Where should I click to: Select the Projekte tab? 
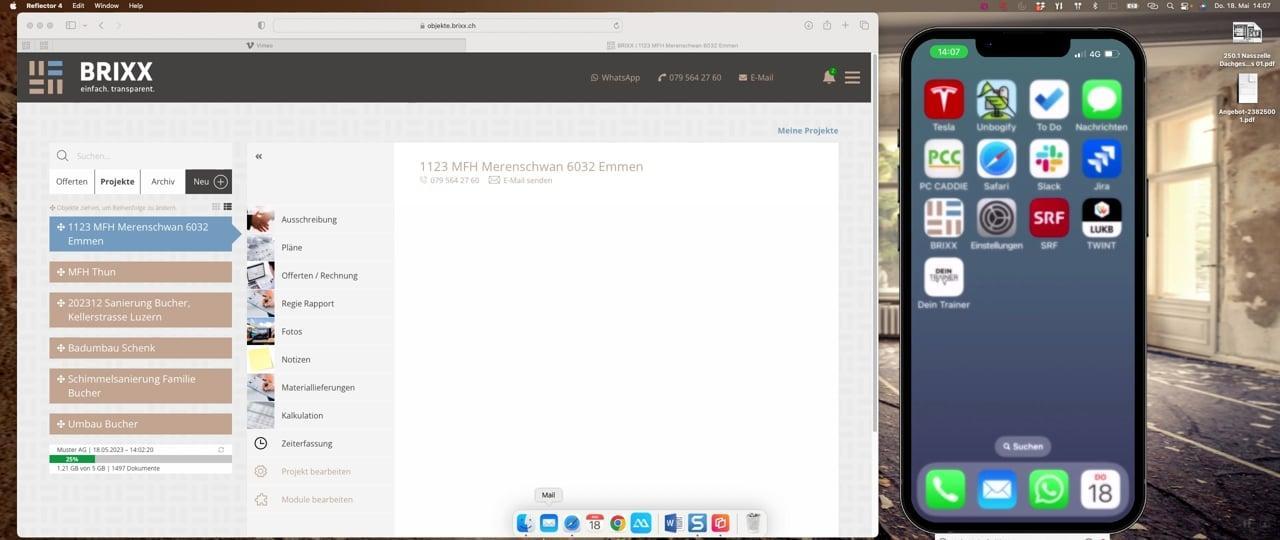click(x=118, y=182)
